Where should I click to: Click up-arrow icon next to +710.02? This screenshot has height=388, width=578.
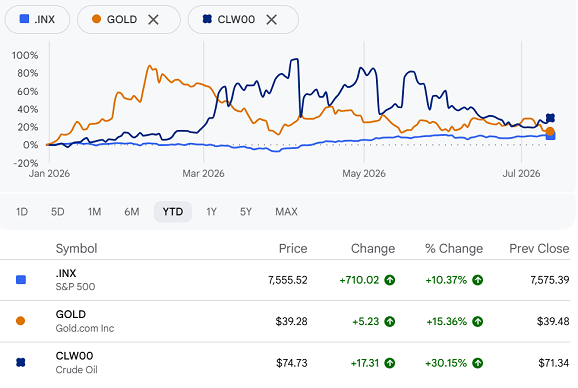390,280
